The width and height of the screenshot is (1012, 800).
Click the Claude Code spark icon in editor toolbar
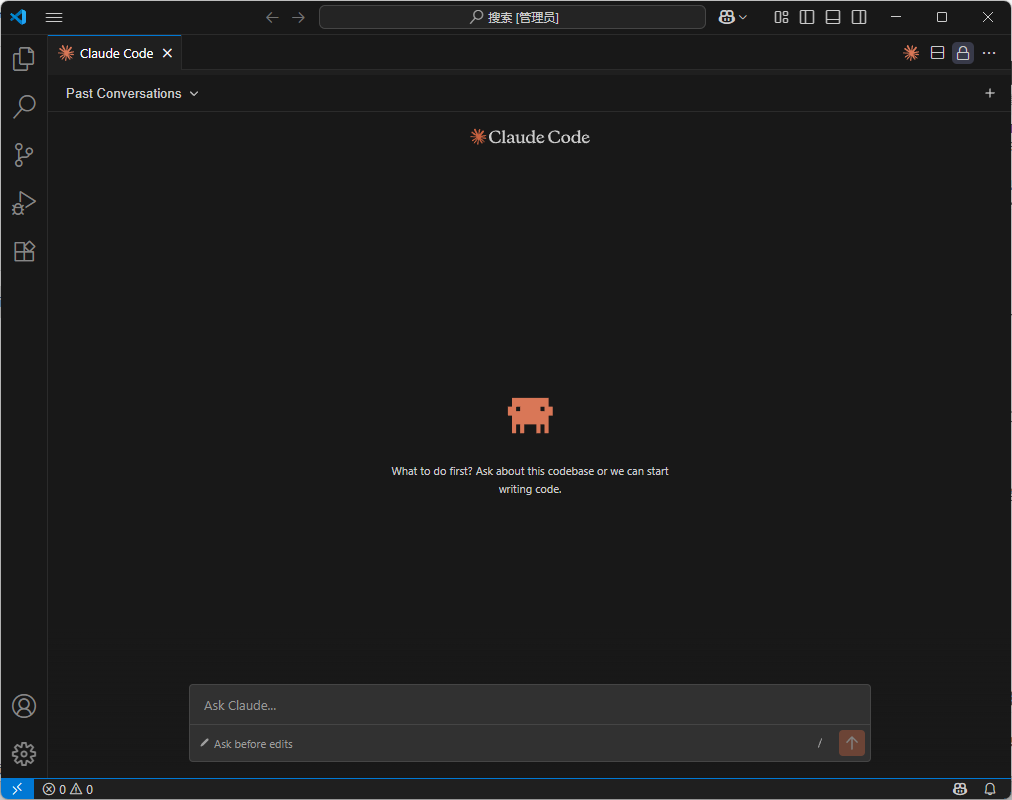coord(911,53)
